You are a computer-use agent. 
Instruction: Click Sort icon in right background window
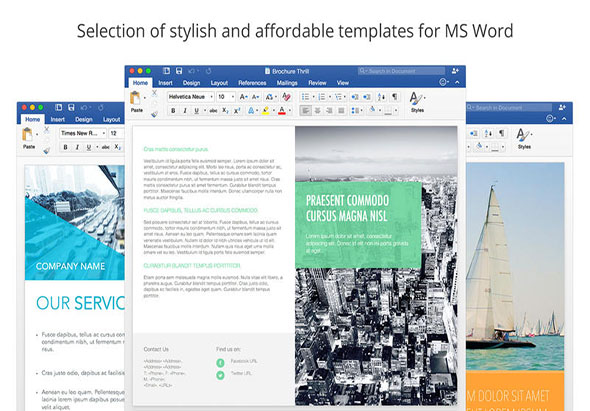tap(488, 133)
